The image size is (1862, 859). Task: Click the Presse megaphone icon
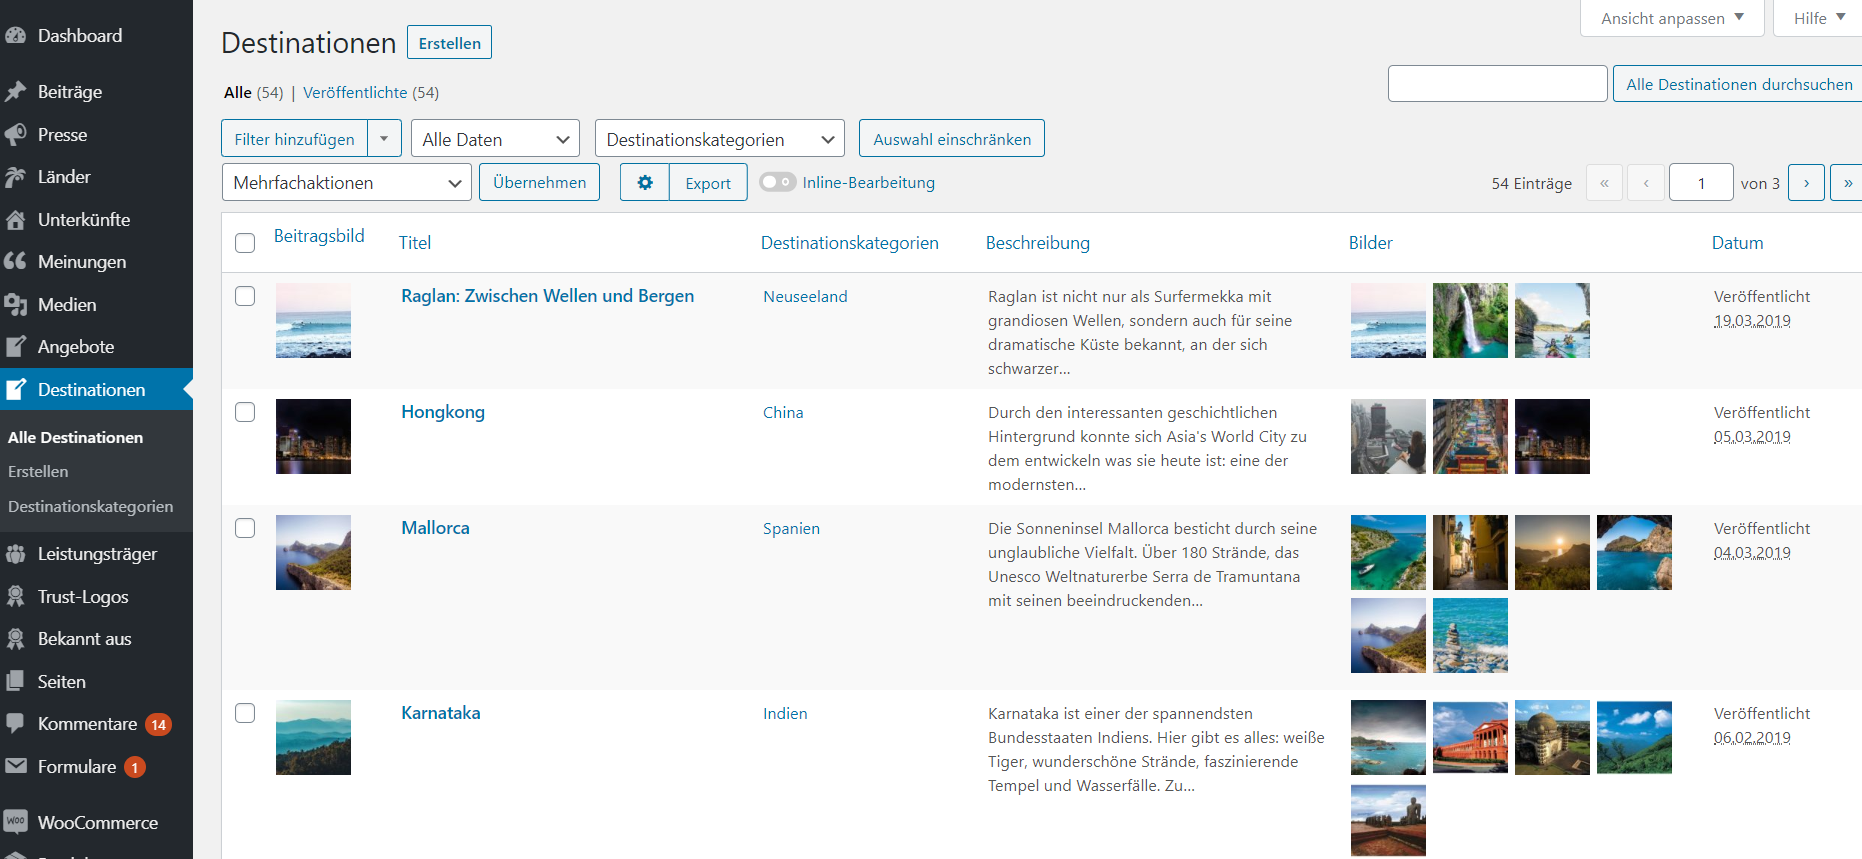tap(15, 135)
